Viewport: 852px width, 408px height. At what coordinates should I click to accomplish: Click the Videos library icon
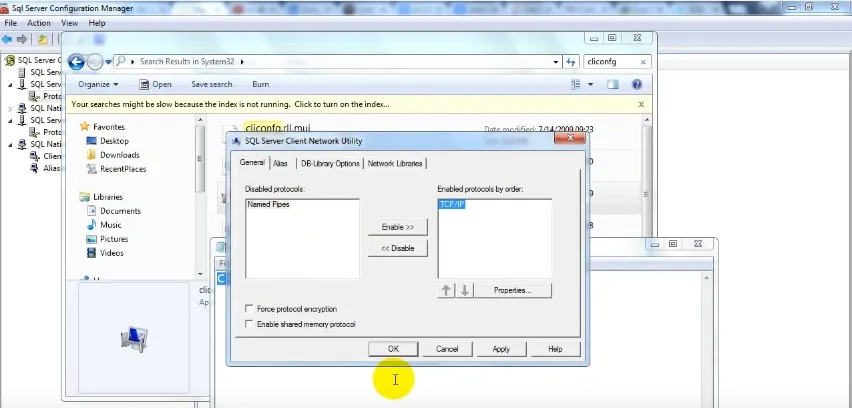(x=91, y=253)
